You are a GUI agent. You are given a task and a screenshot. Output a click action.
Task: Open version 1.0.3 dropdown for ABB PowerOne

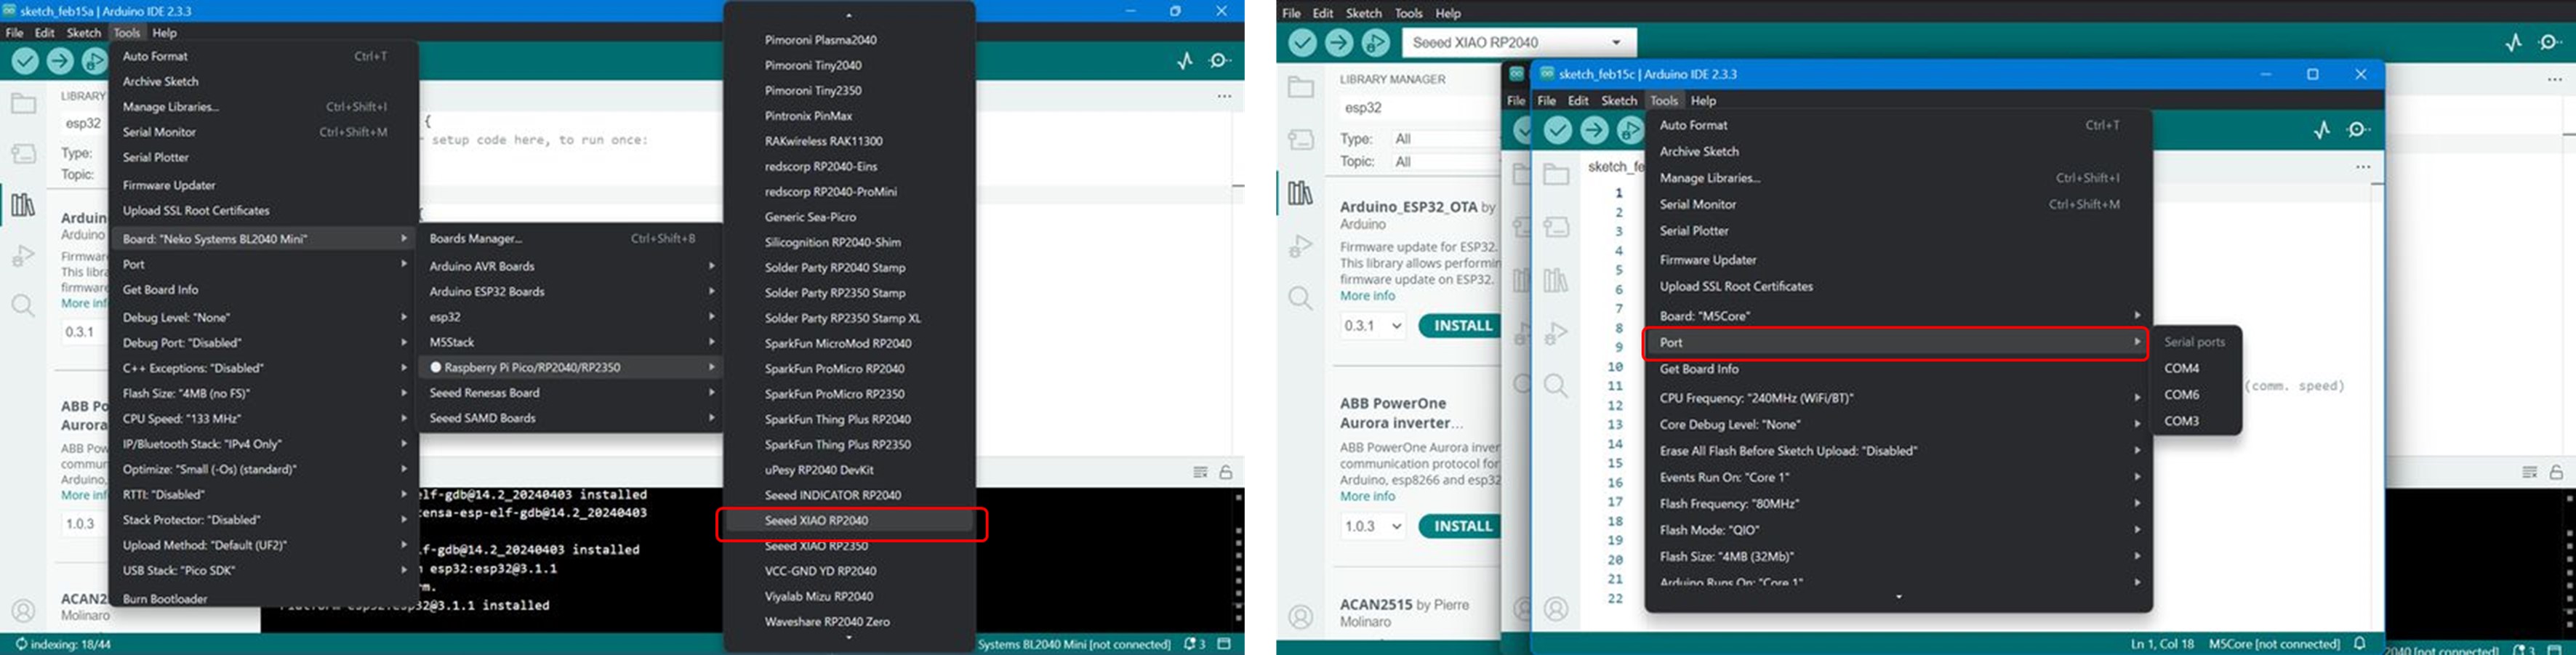coord(1374,526)
